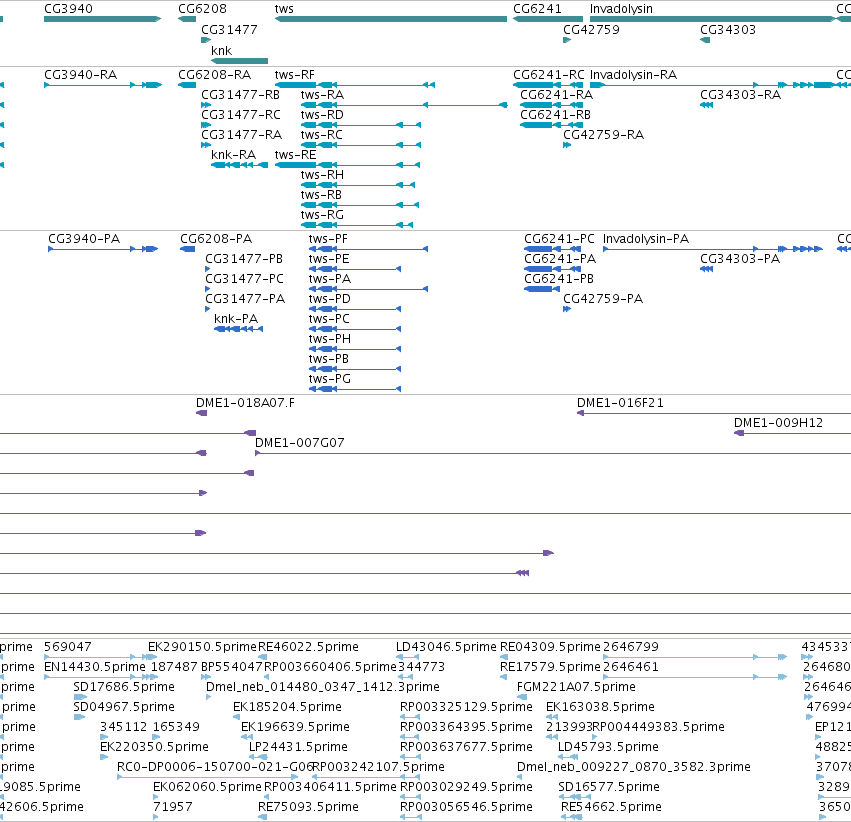Viewport: 851px width, 822px height.
Task: Click the CG6241-PC protein label
Action: (x=559, y=239)
